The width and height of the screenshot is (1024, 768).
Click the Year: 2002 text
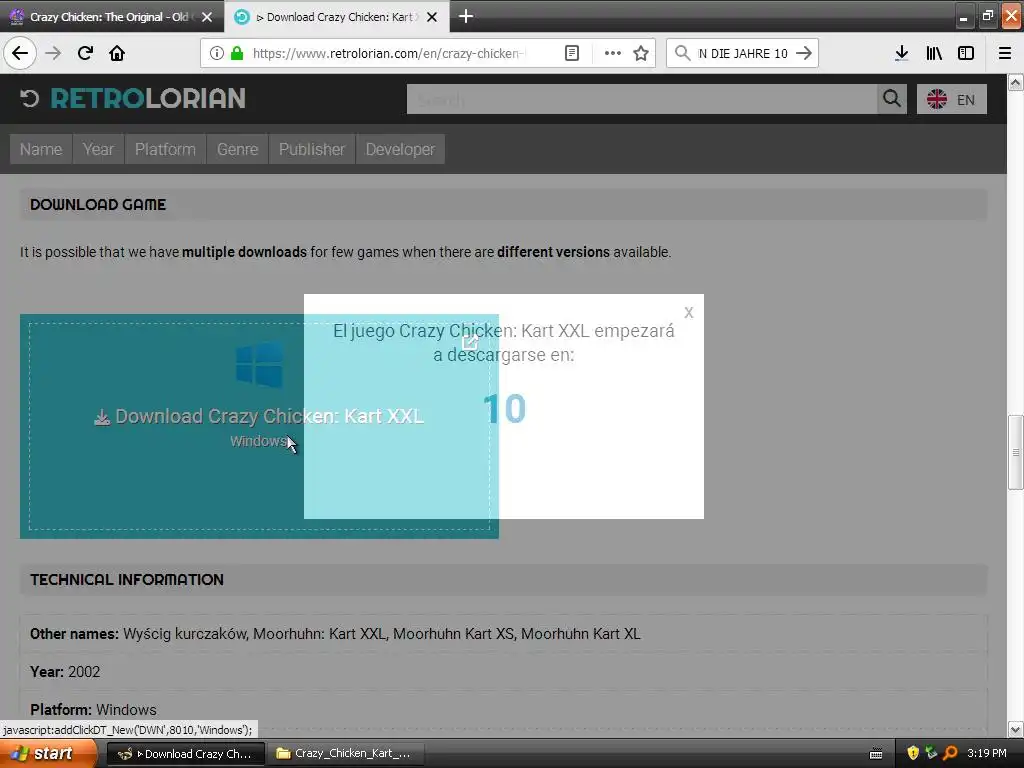pos(65,672)
